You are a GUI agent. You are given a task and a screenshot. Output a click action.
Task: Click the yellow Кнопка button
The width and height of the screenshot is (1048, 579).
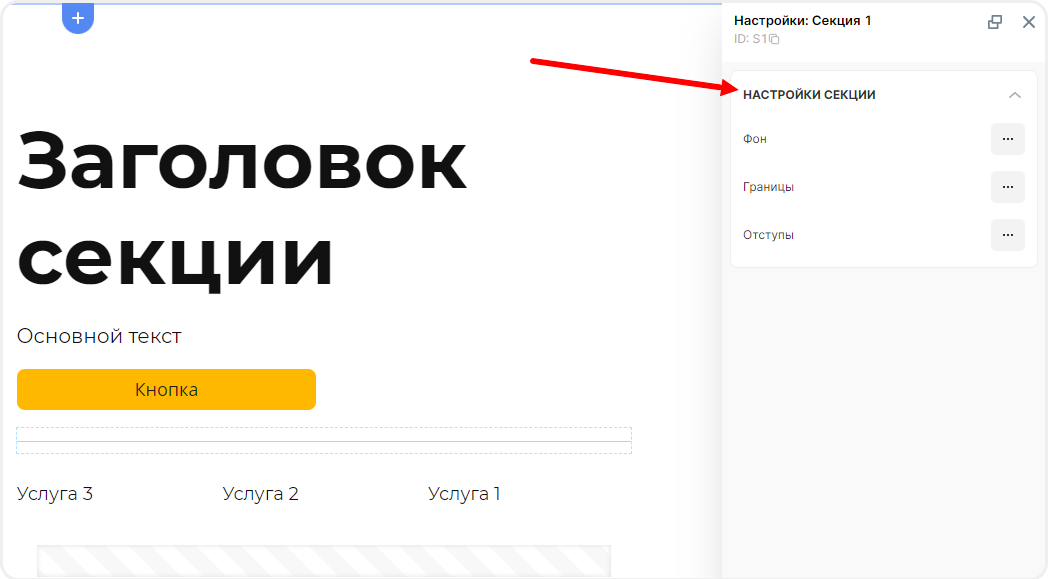coord(166,390)
